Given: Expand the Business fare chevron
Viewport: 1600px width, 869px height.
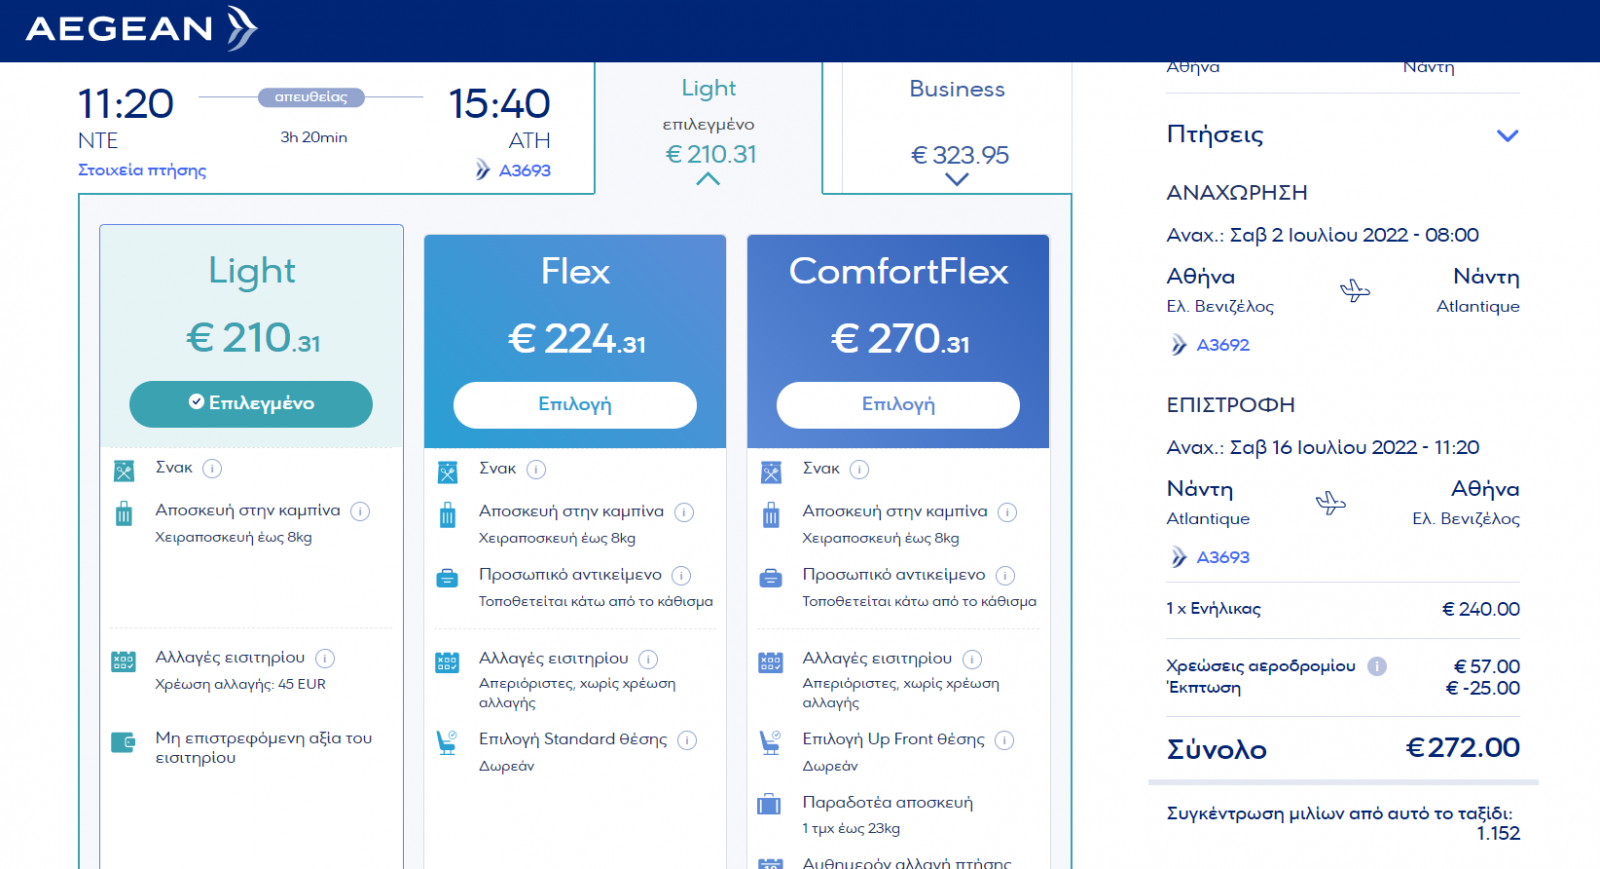Looking at the screenshot, I should [957, 179].
